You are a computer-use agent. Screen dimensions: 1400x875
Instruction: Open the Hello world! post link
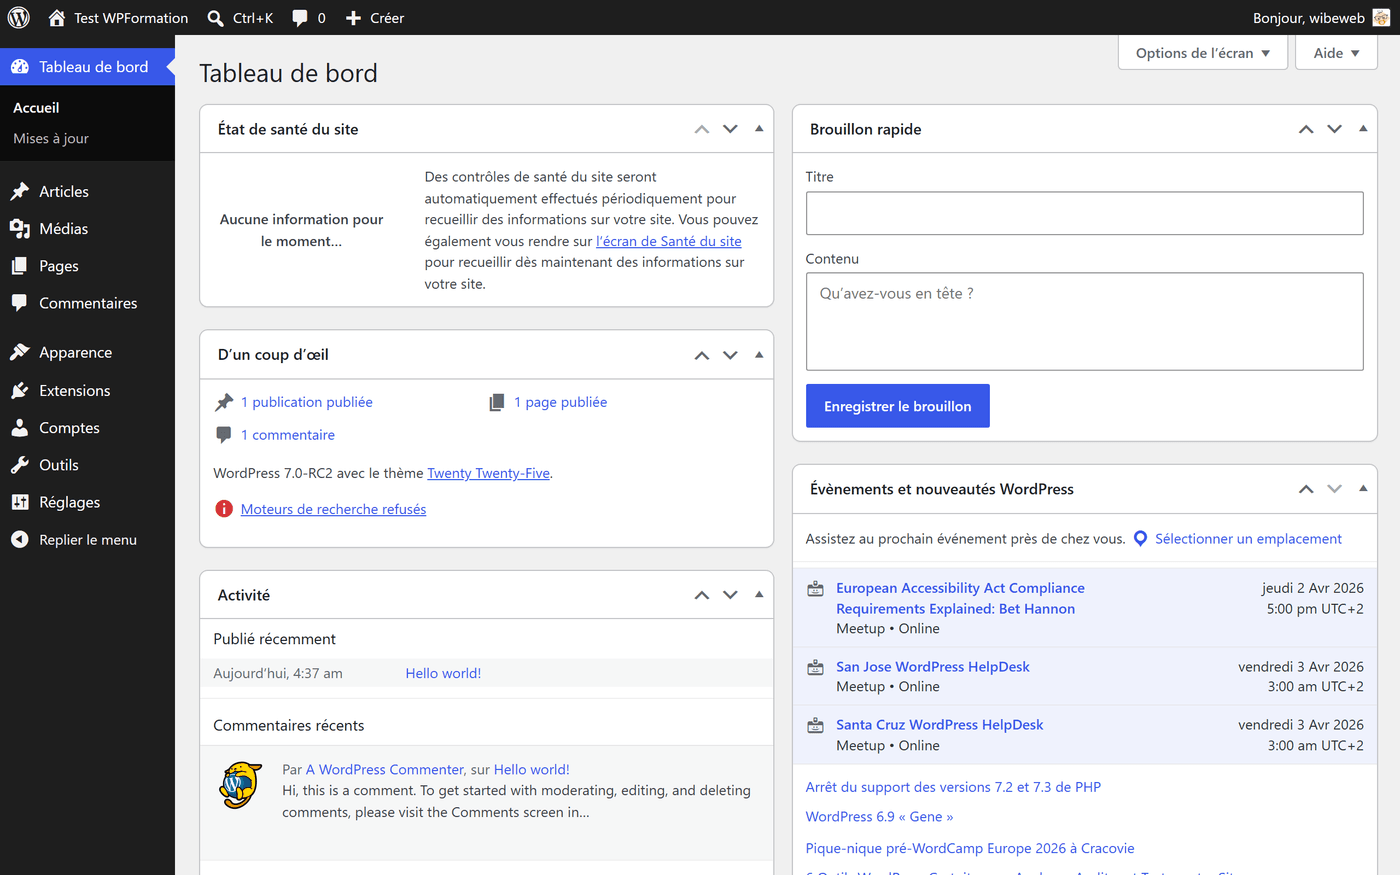(x=443, y=672)
